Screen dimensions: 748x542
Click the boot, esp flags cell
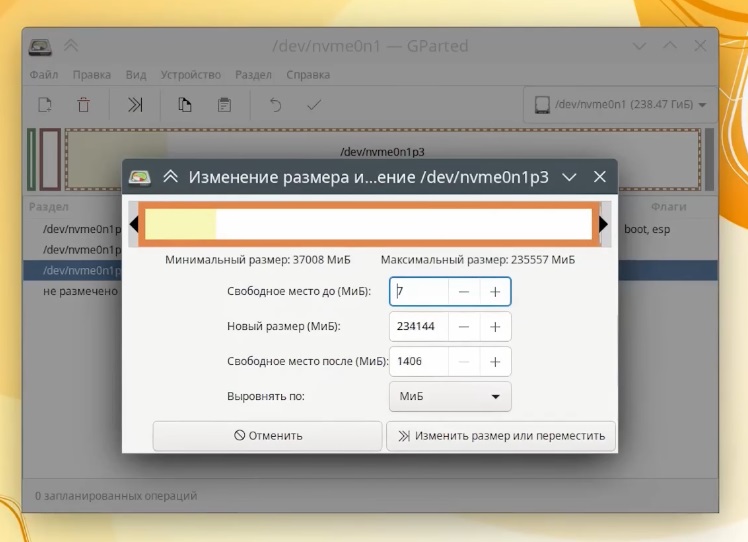point(647,229)
